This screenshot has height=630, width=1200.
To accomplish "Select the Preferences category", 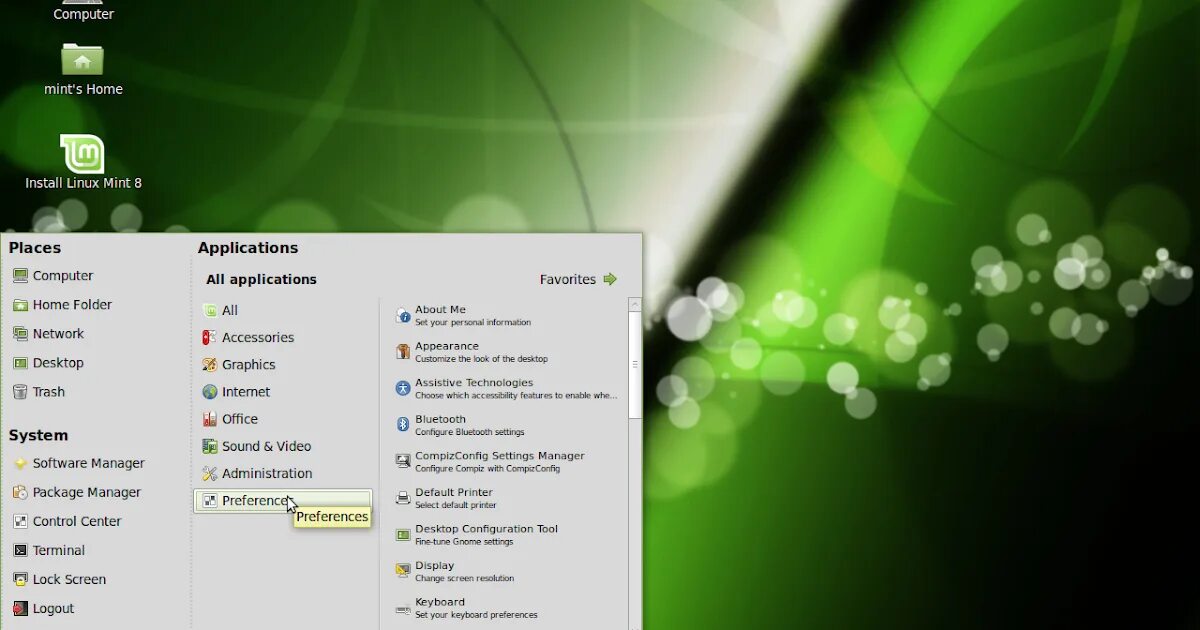I will [x=283, y=501].
